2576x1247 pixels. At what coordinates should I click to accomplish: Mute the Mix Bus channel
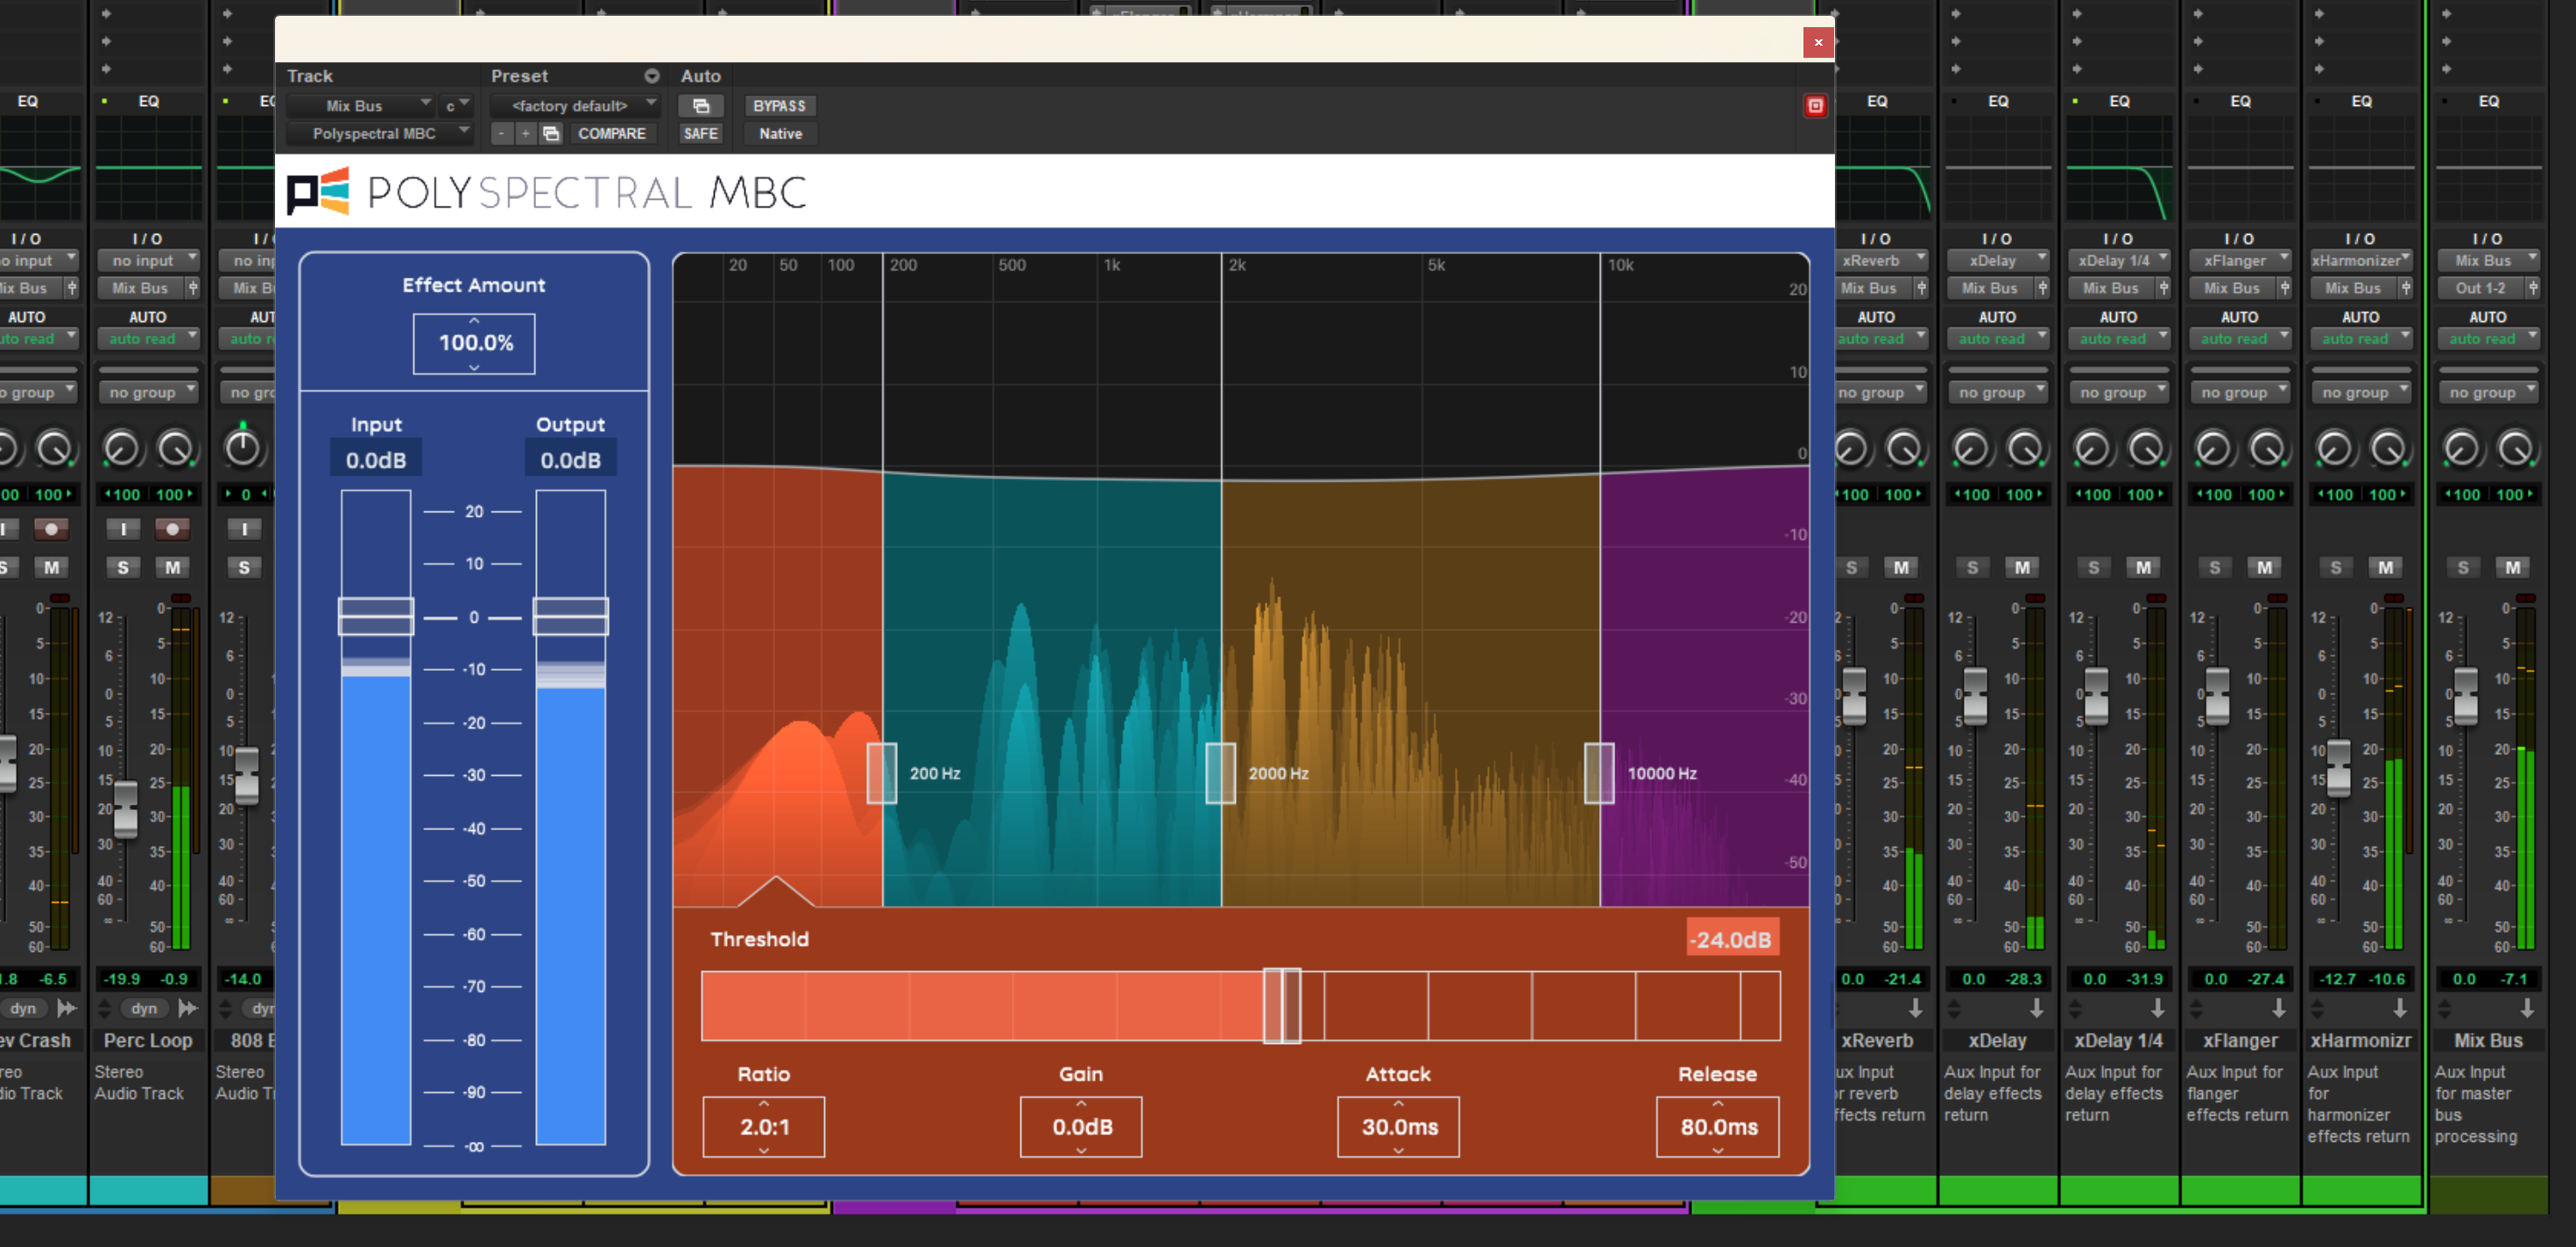tap(2513, 567)
